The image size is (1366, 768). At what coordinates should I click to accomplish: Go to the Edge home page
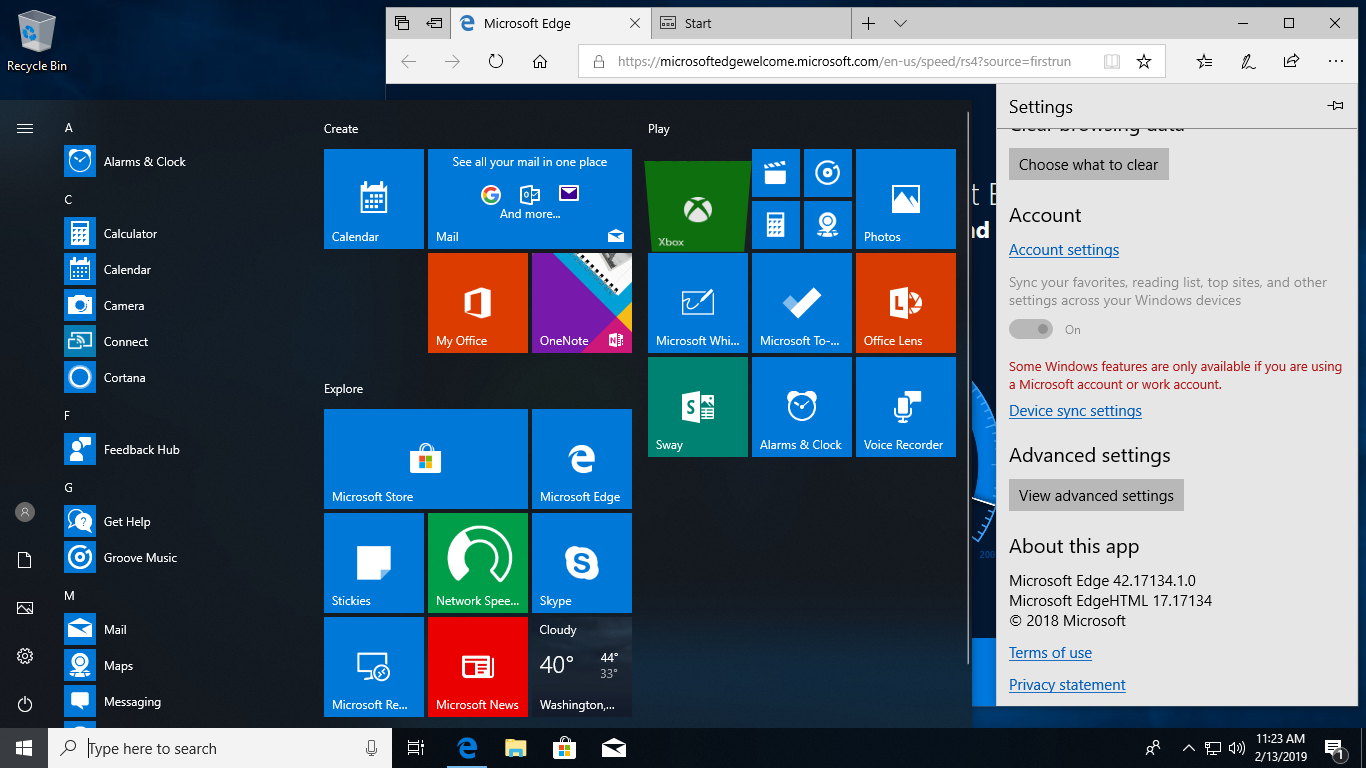coord(540,61)
